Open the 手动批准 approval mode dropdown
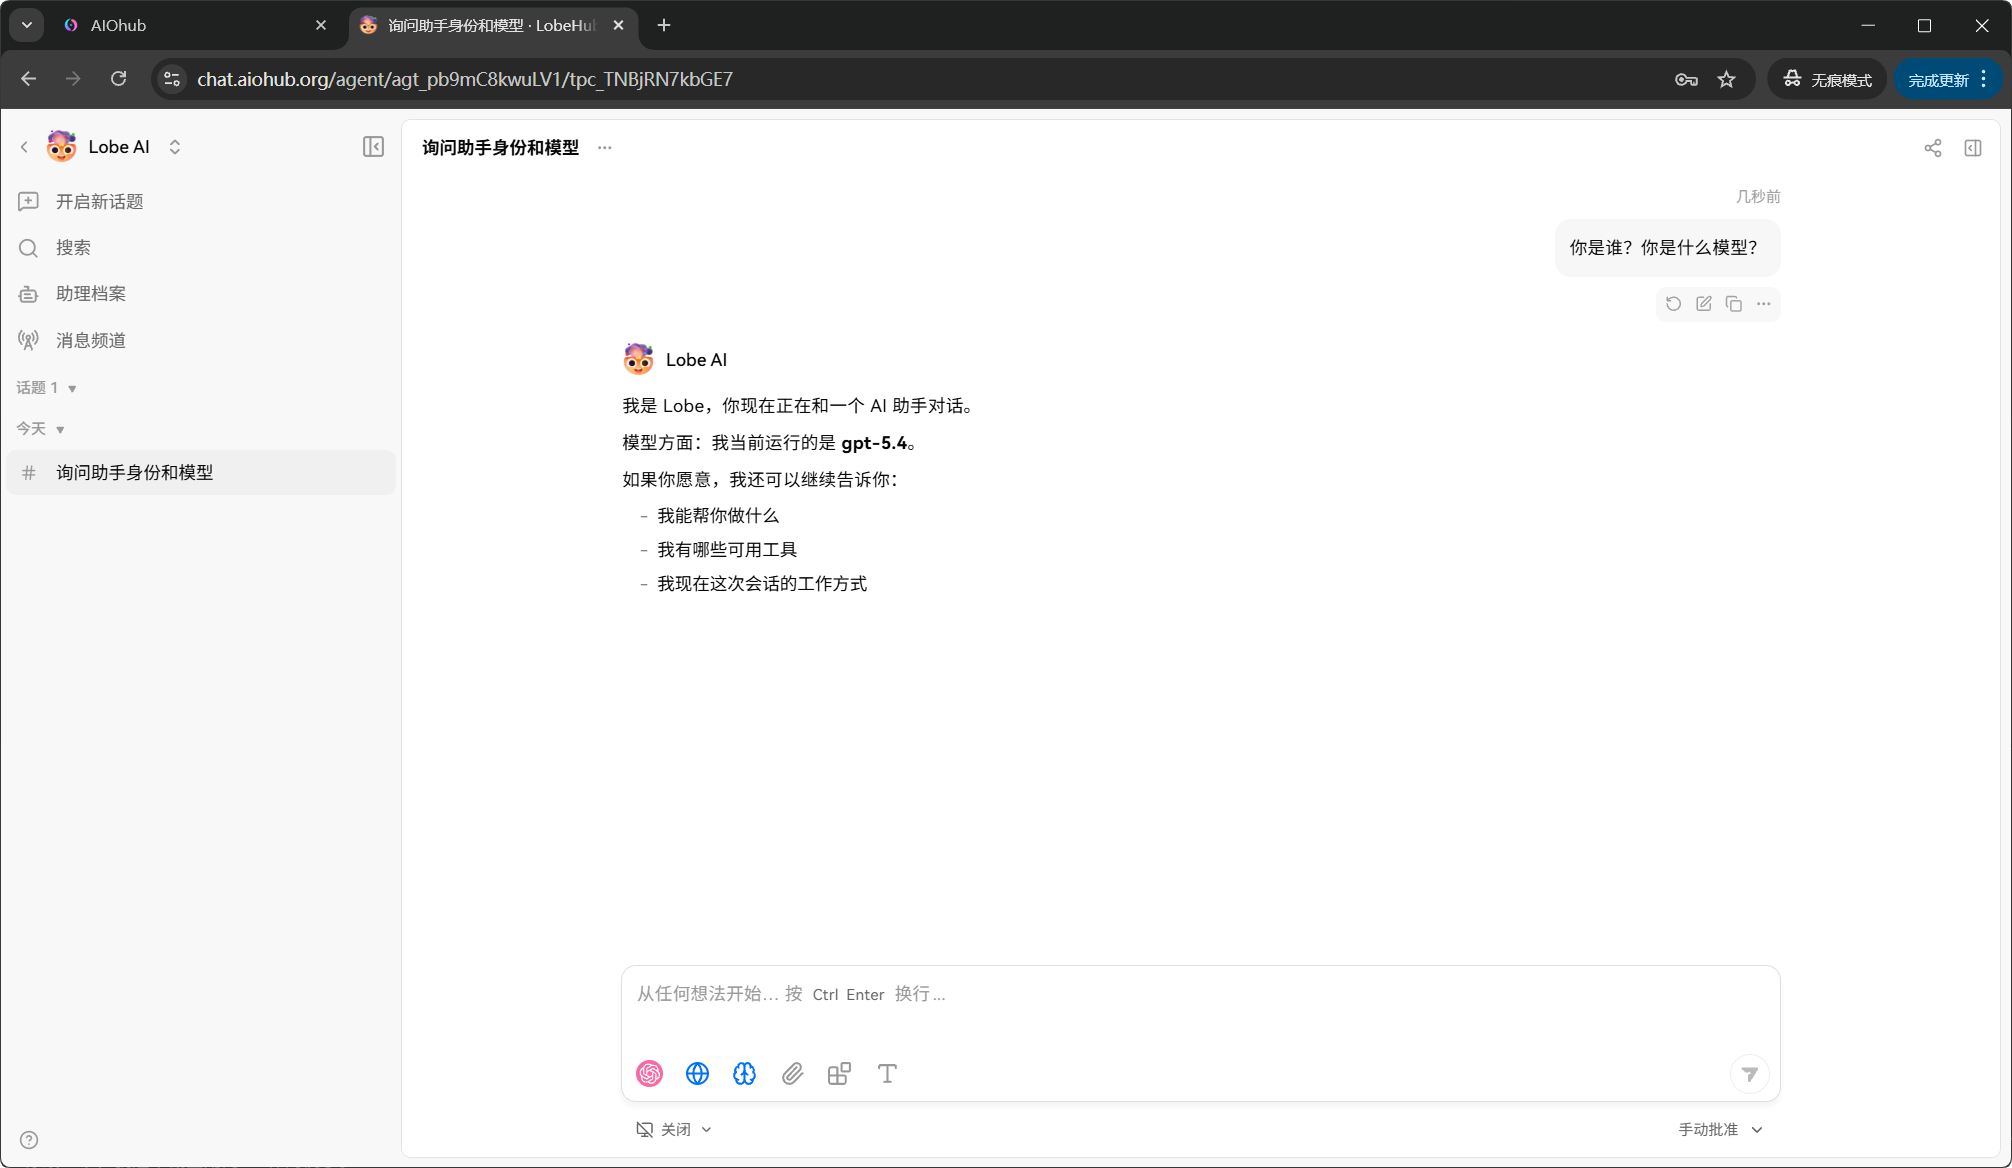 point(1721,1129)
